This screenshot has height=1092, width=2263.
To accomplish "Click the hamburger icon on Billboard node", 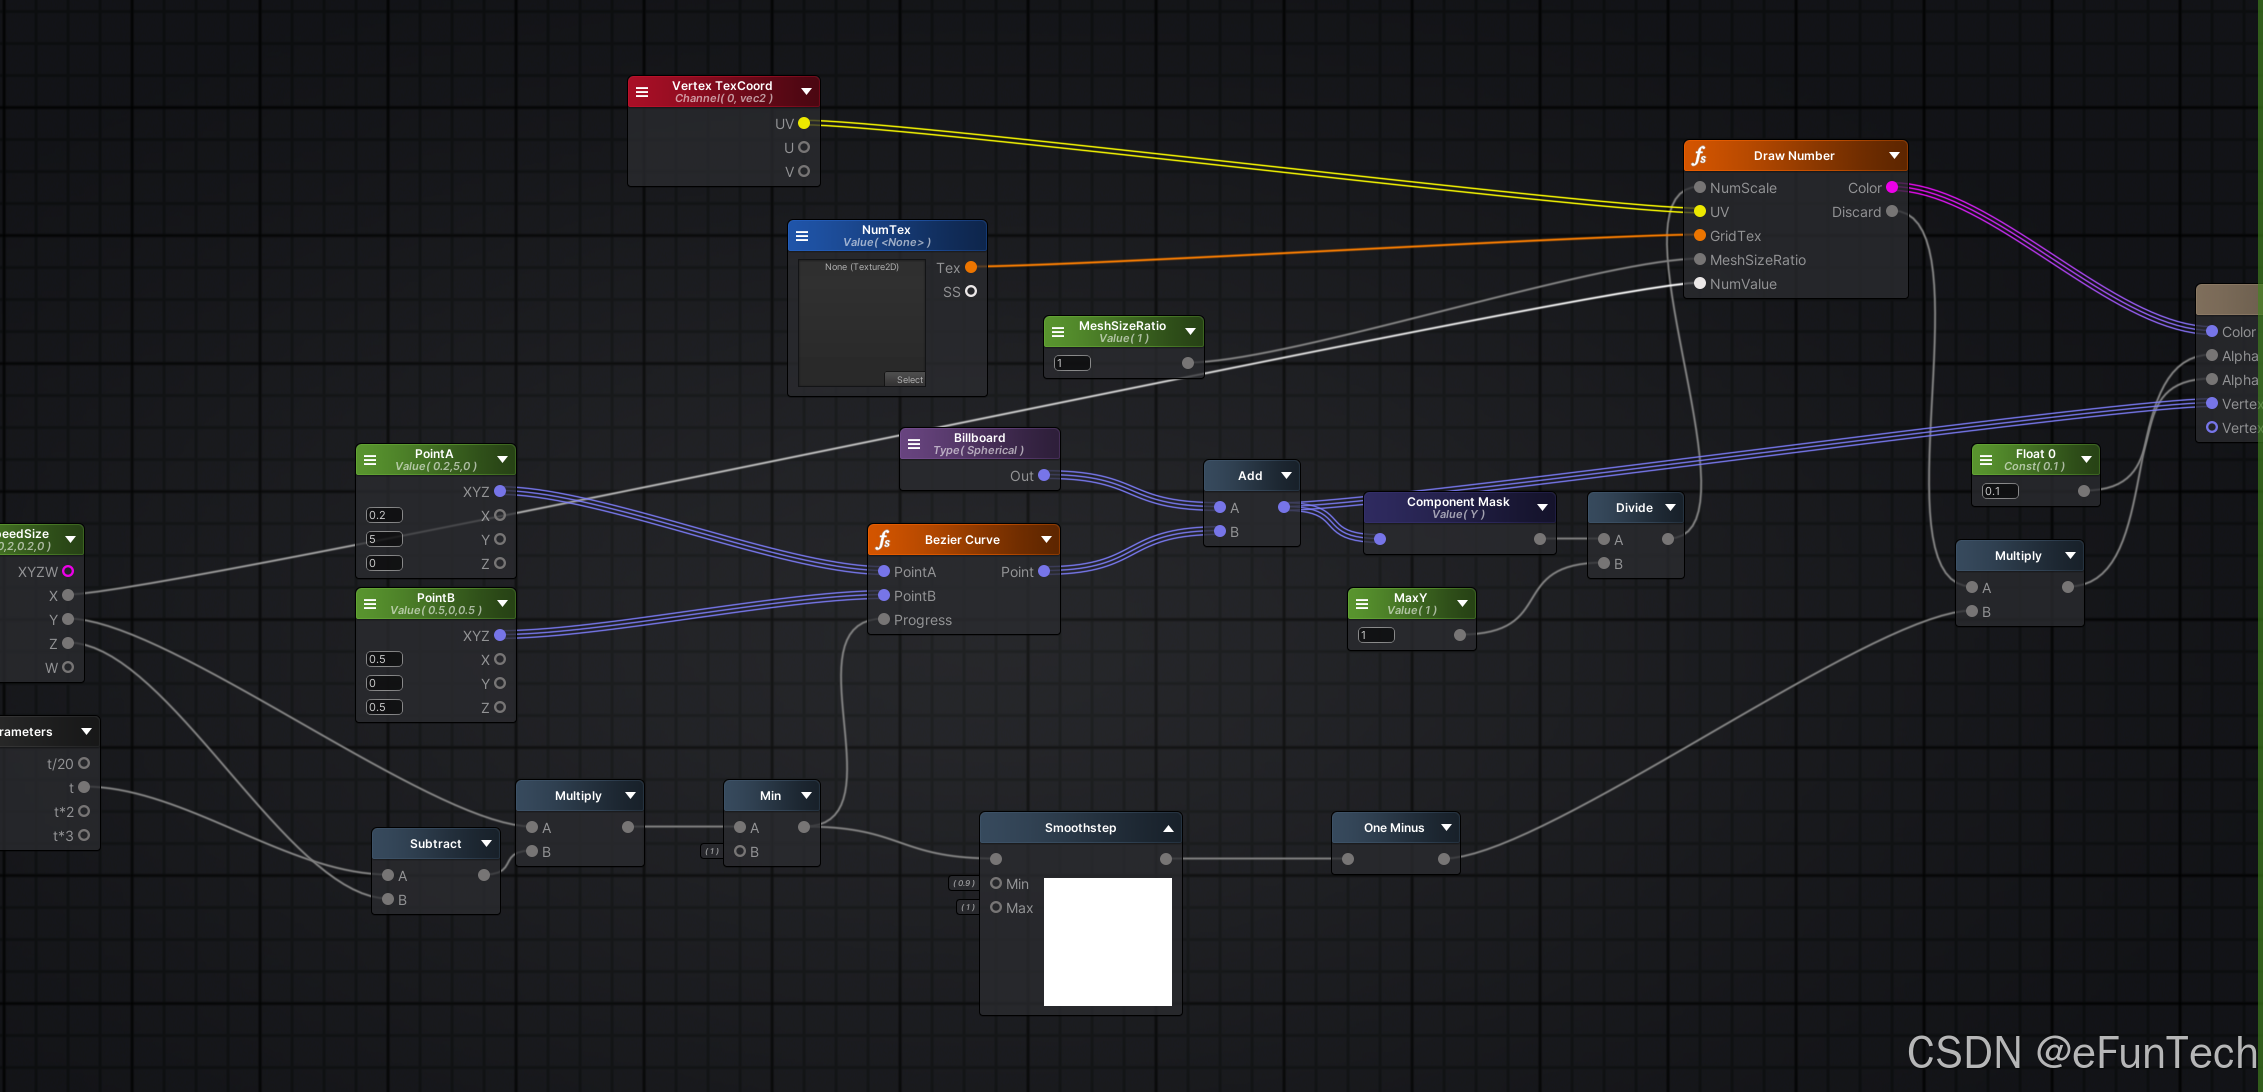I will pos(914,444).
